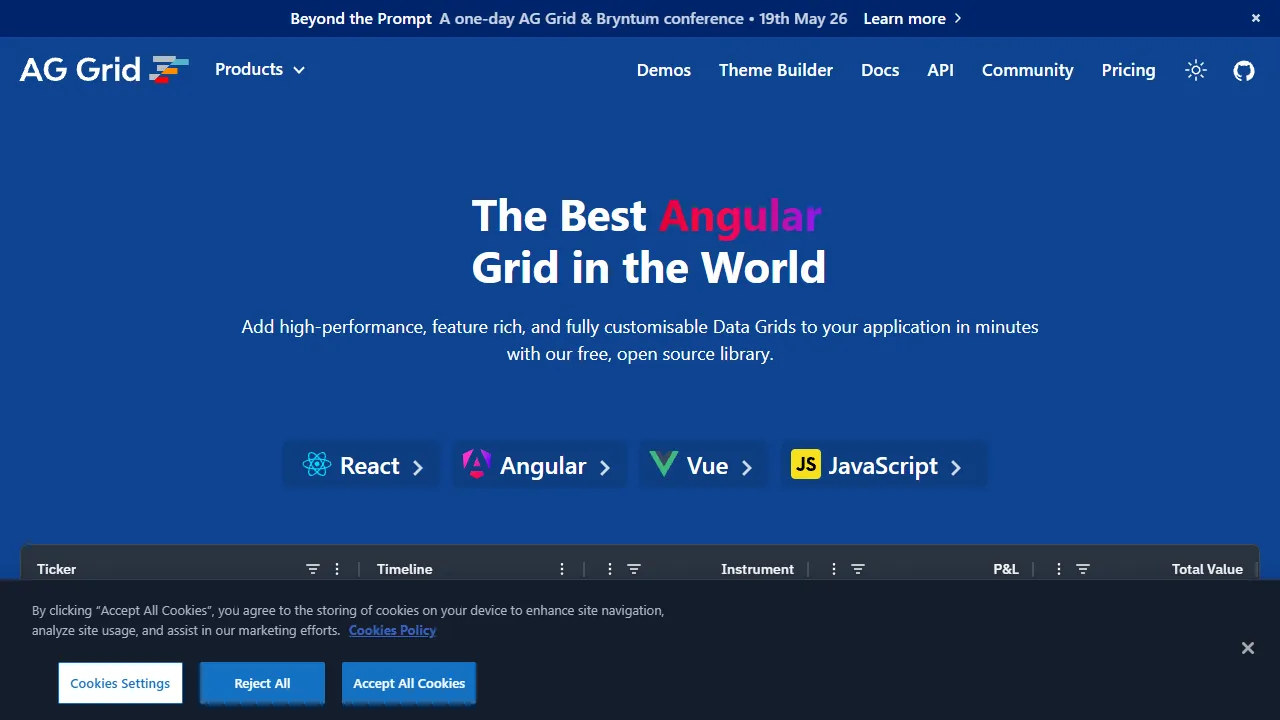Open Theme Builder
1280x720 pixels.
coord(776,70)
